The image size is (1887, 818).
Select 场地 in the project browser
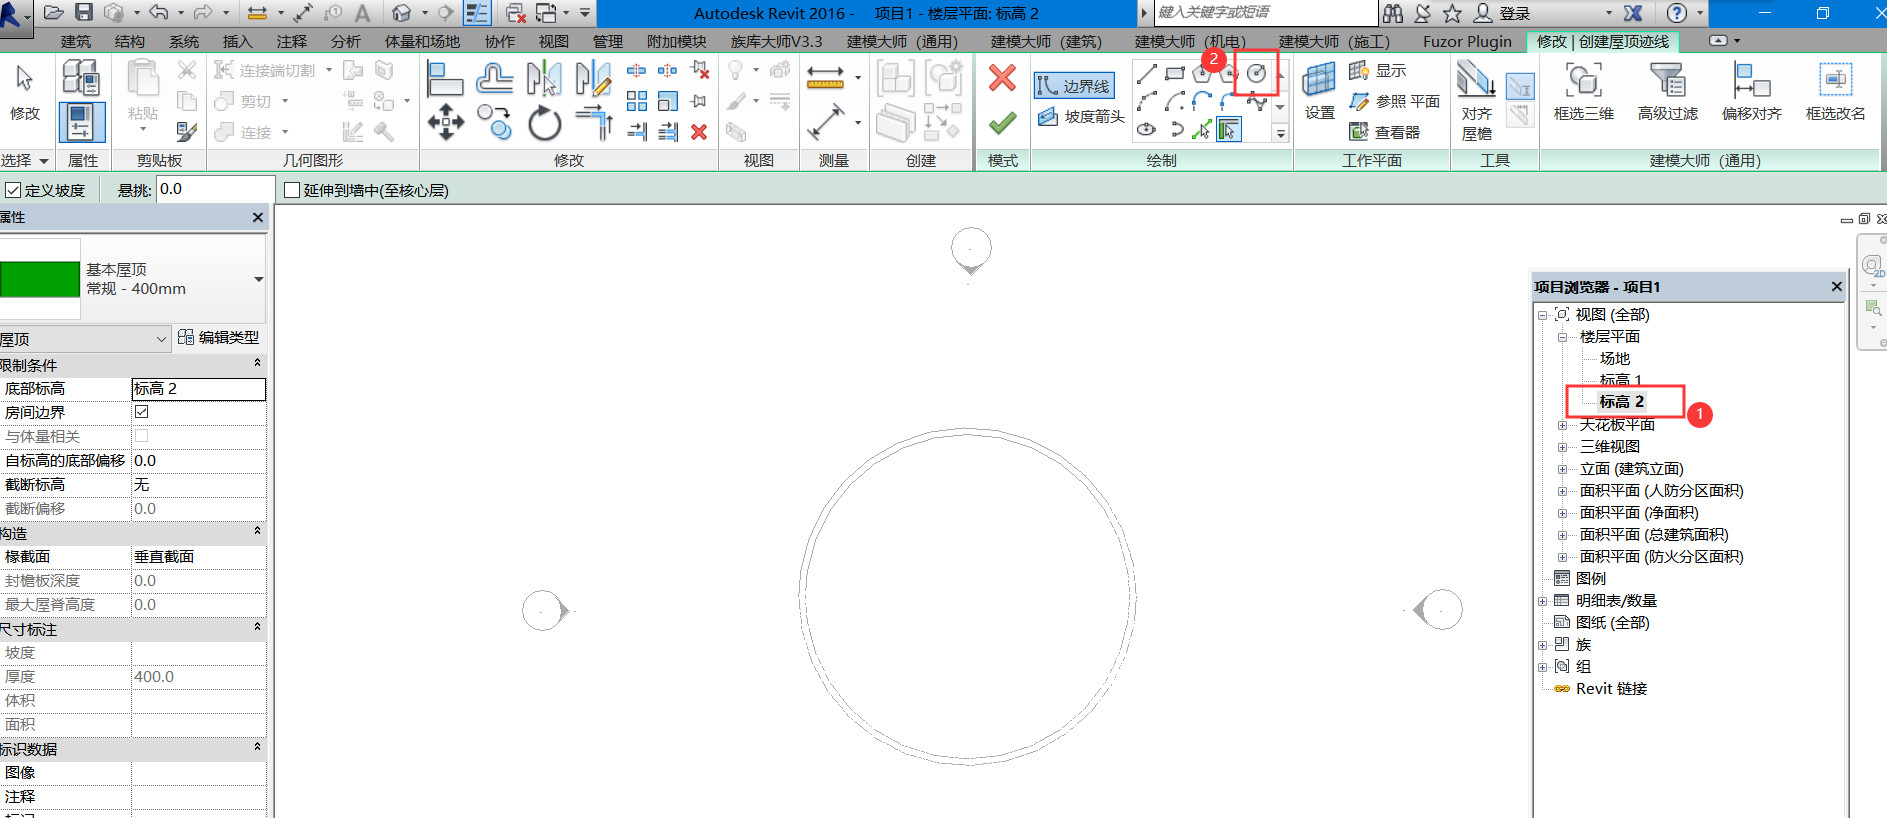(x=1614, y=358)
